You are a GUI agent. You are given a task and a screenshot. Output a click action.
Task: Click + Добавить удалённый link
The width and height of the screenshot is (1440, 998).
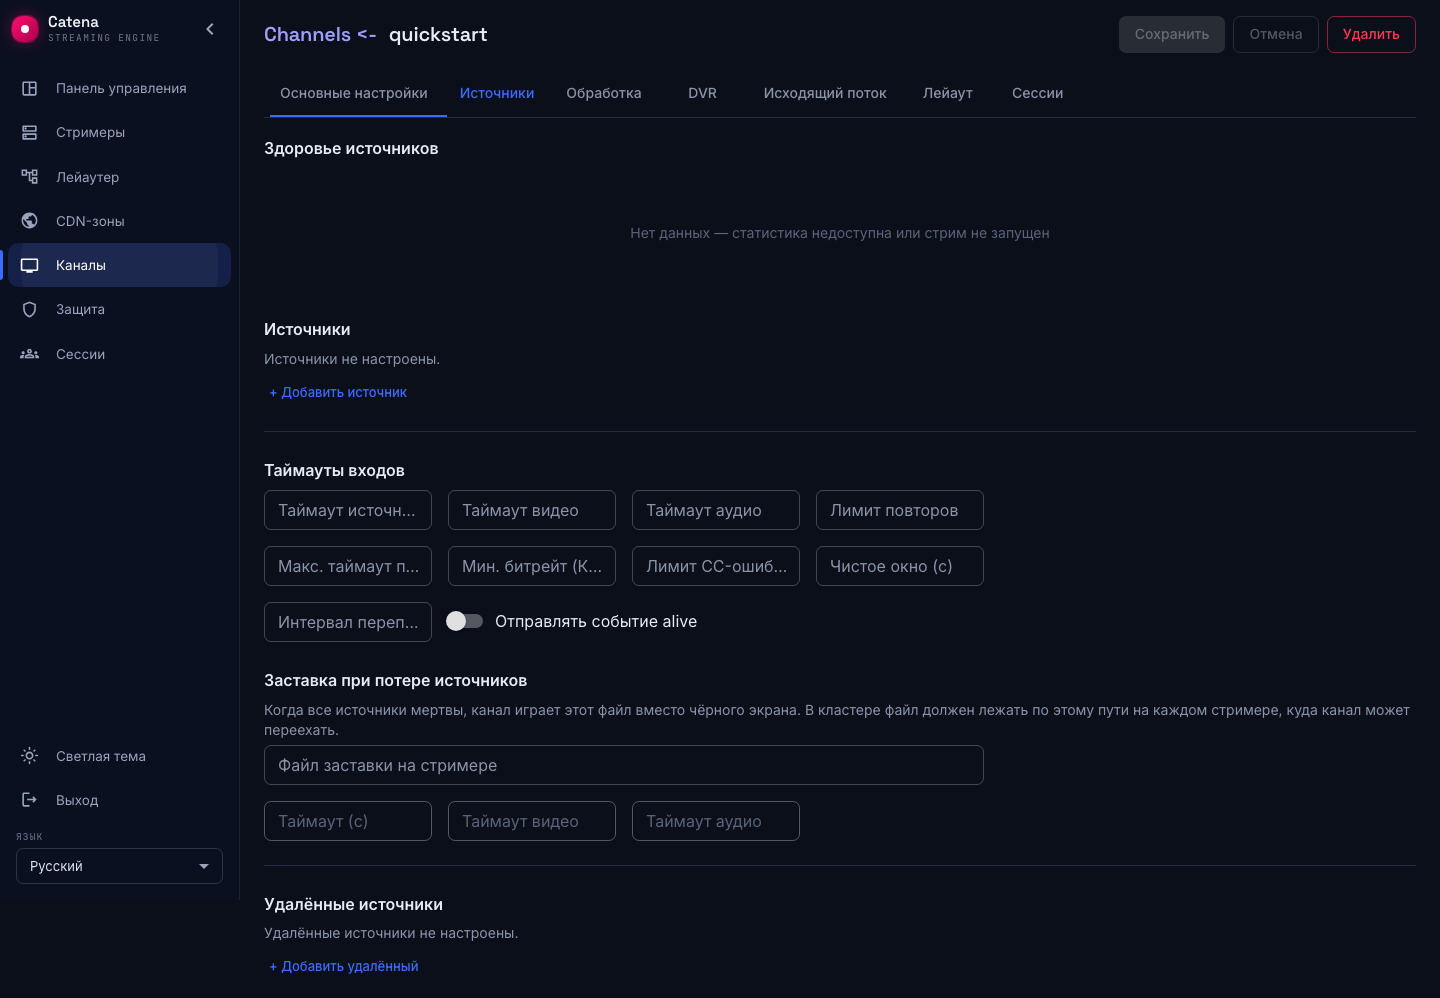pos(344,966)
